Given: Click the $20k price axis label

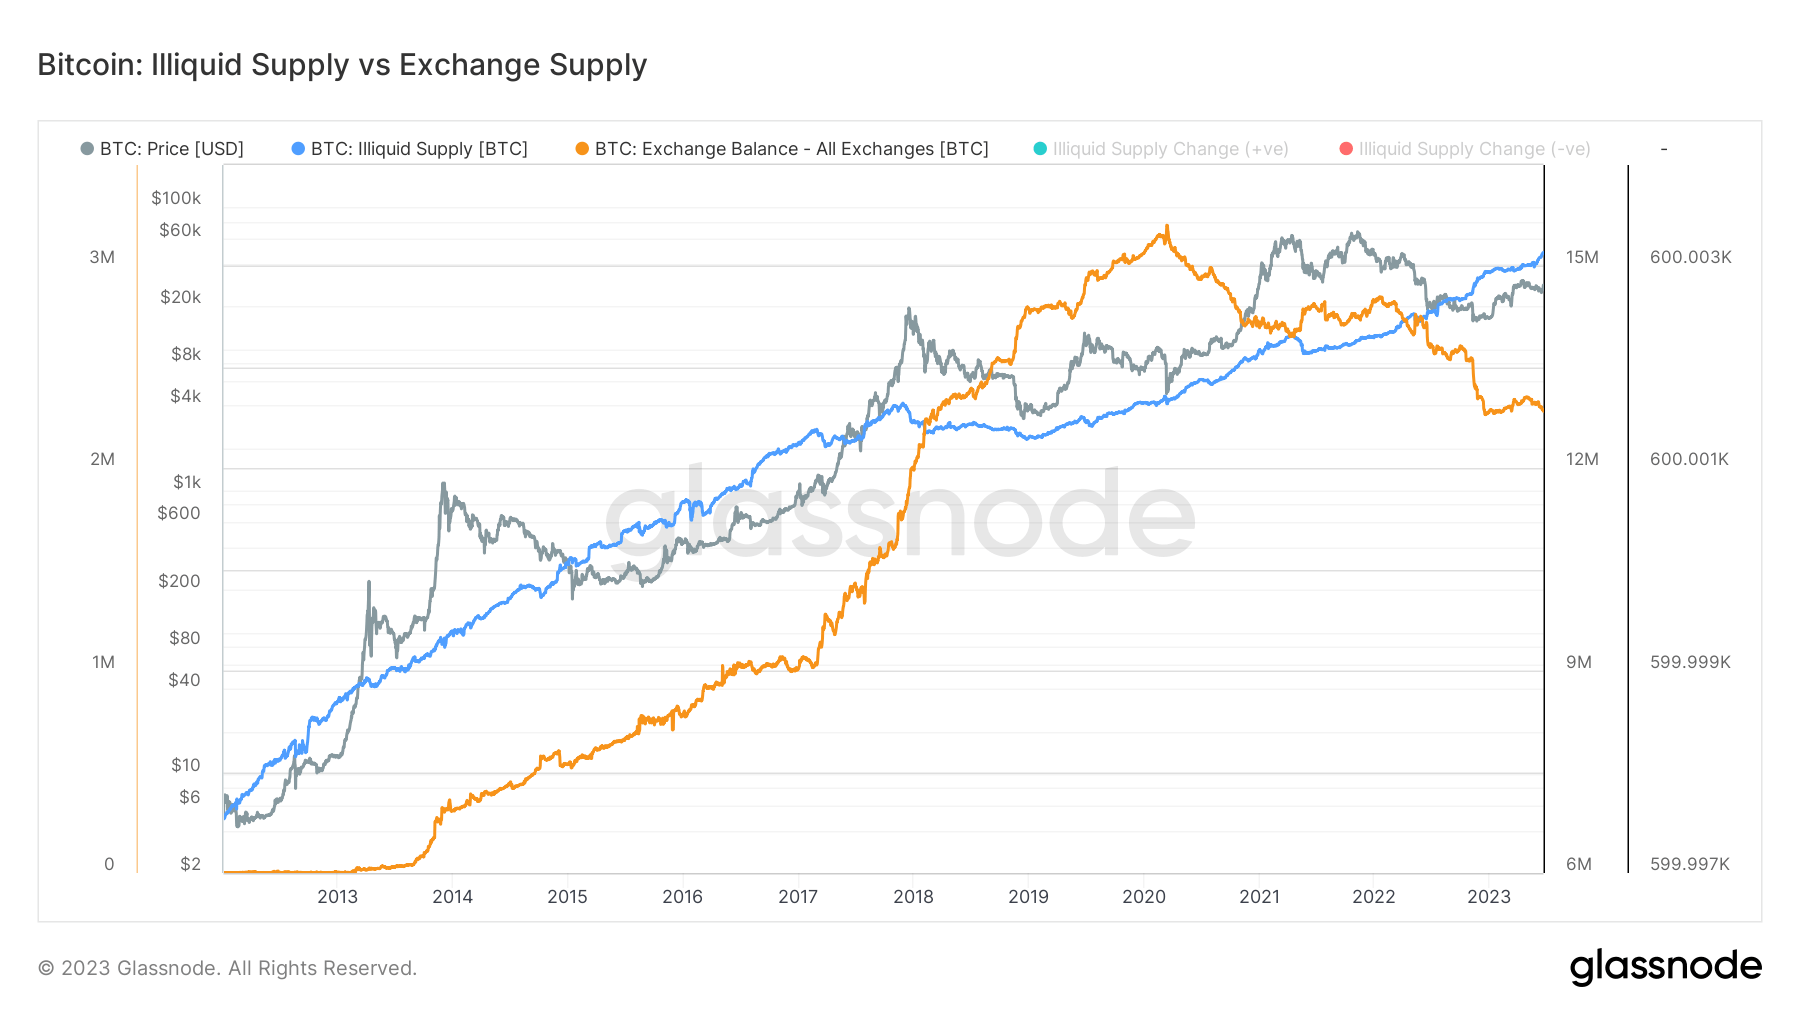Looking at the screenshot, I should point(180,297).
